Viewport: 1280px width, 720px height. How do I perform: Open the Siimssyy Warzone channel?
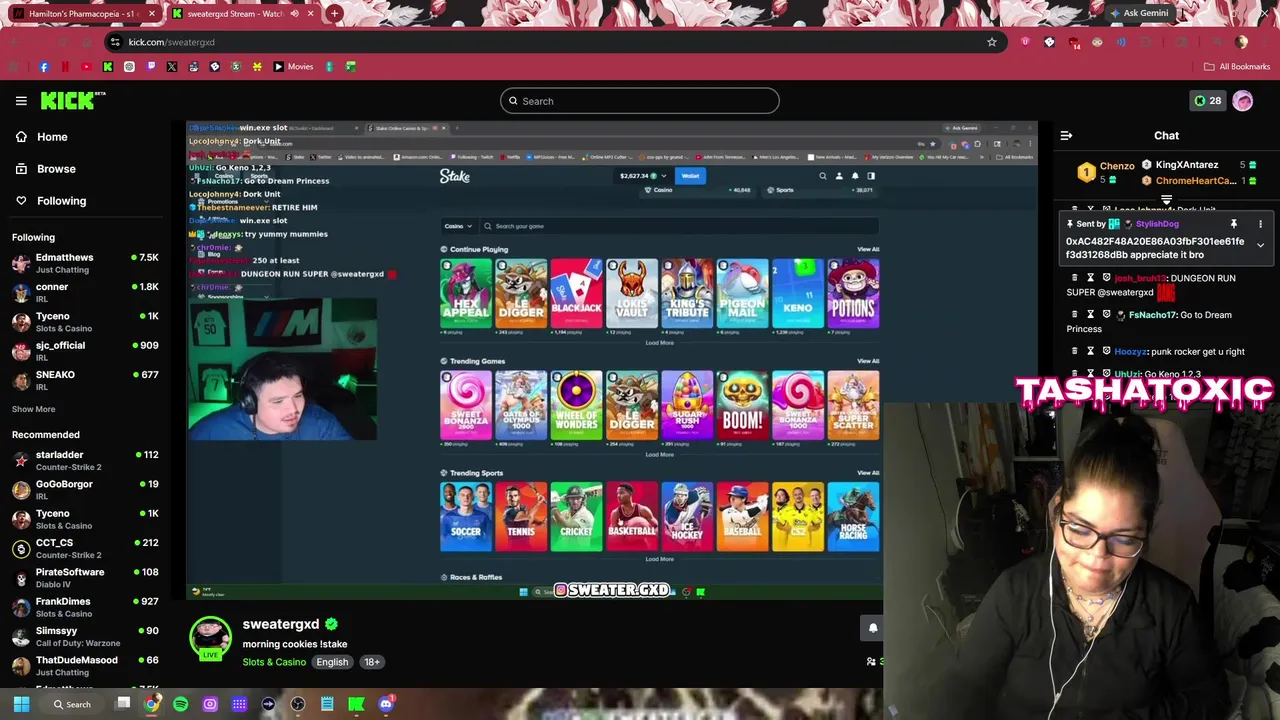(x=85, y=636)
